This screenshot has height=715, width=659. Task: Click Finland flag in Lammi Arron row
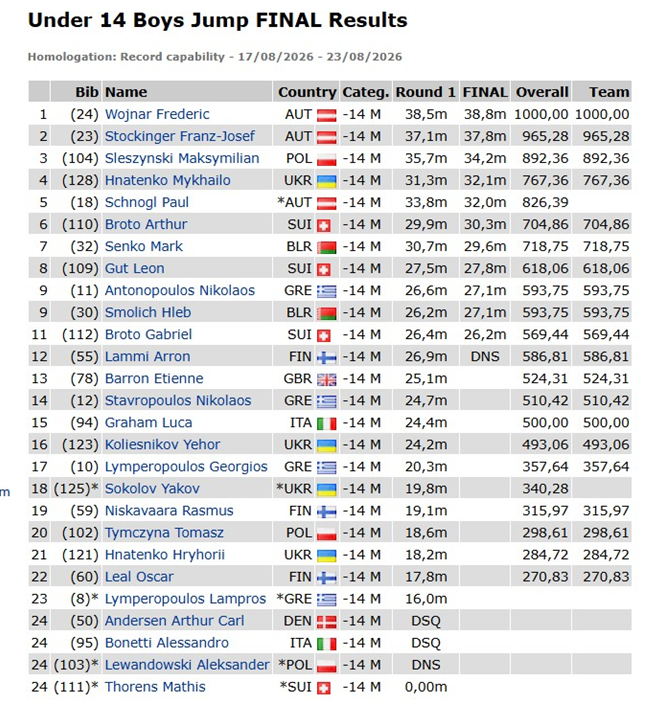tap(326, 358)
